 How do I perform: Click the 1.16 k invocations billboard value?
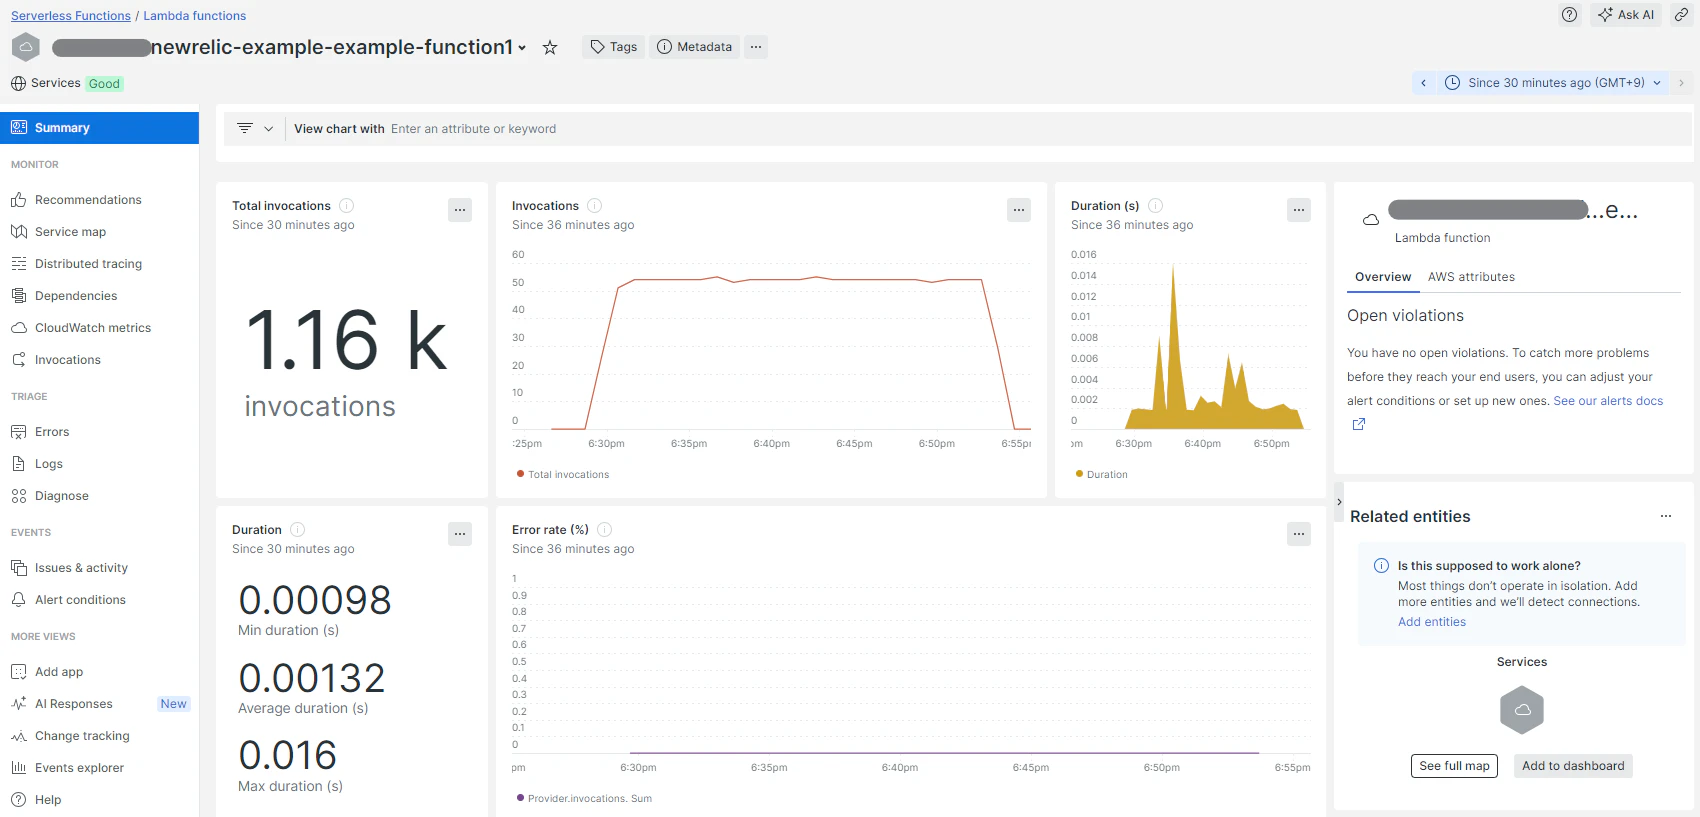coord(346,341)
